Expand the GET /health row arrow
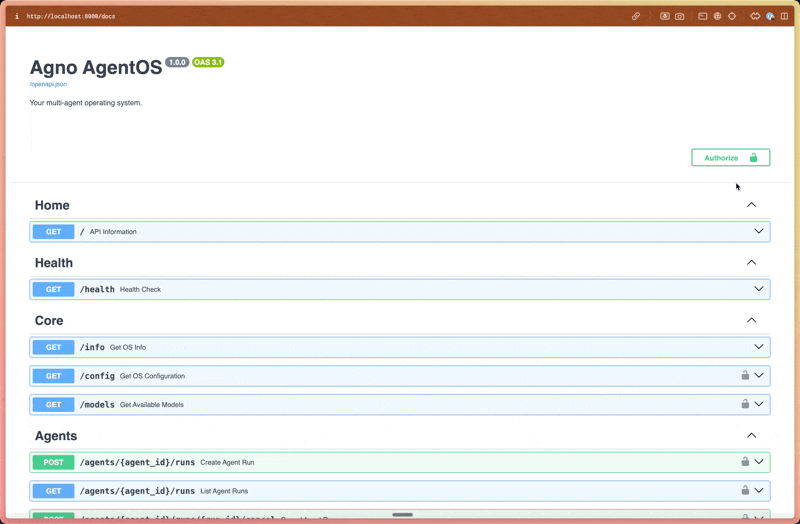 pos(759,289)
